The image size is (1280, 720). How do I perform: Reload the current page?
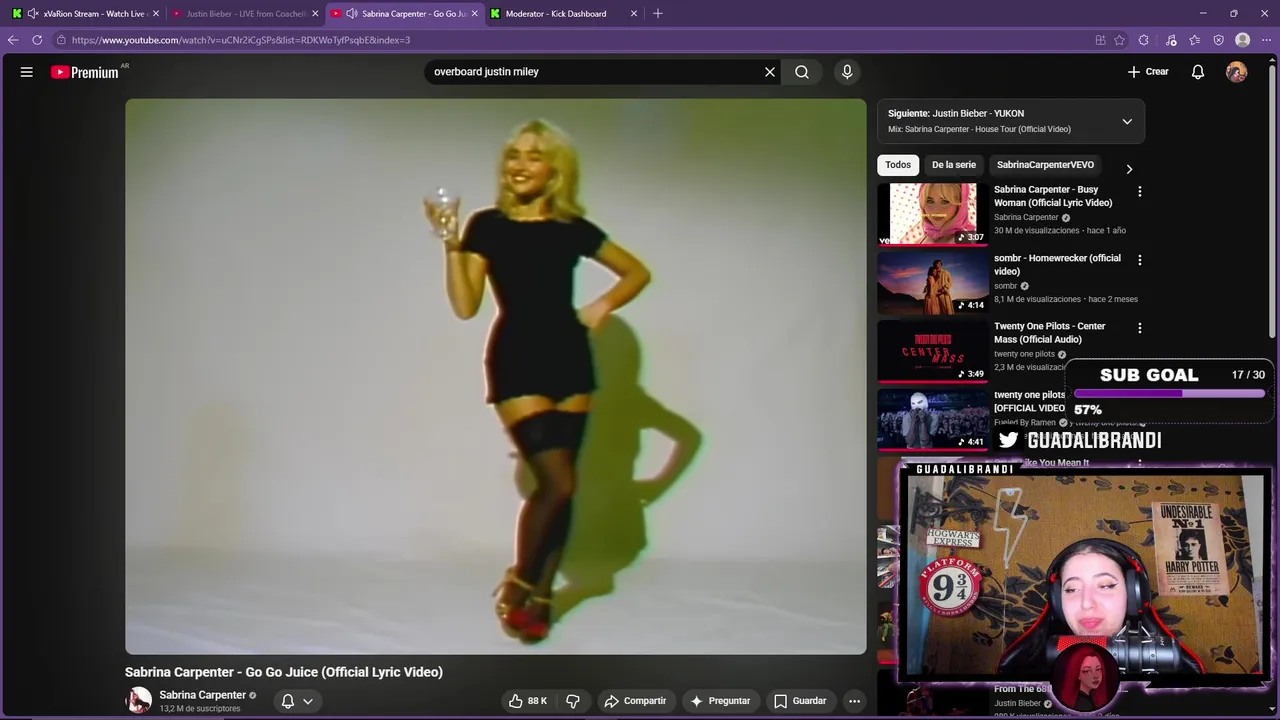click(37, 40)
